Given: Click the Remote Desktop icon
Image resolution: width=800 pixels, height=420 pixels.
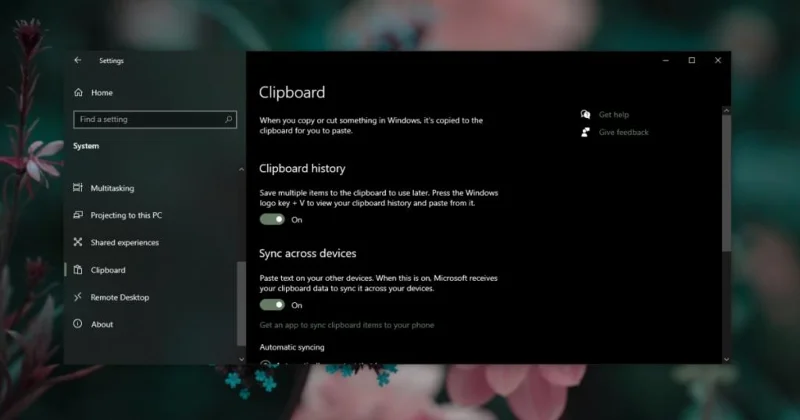Looking at the screenshot, I should point(78,297).
